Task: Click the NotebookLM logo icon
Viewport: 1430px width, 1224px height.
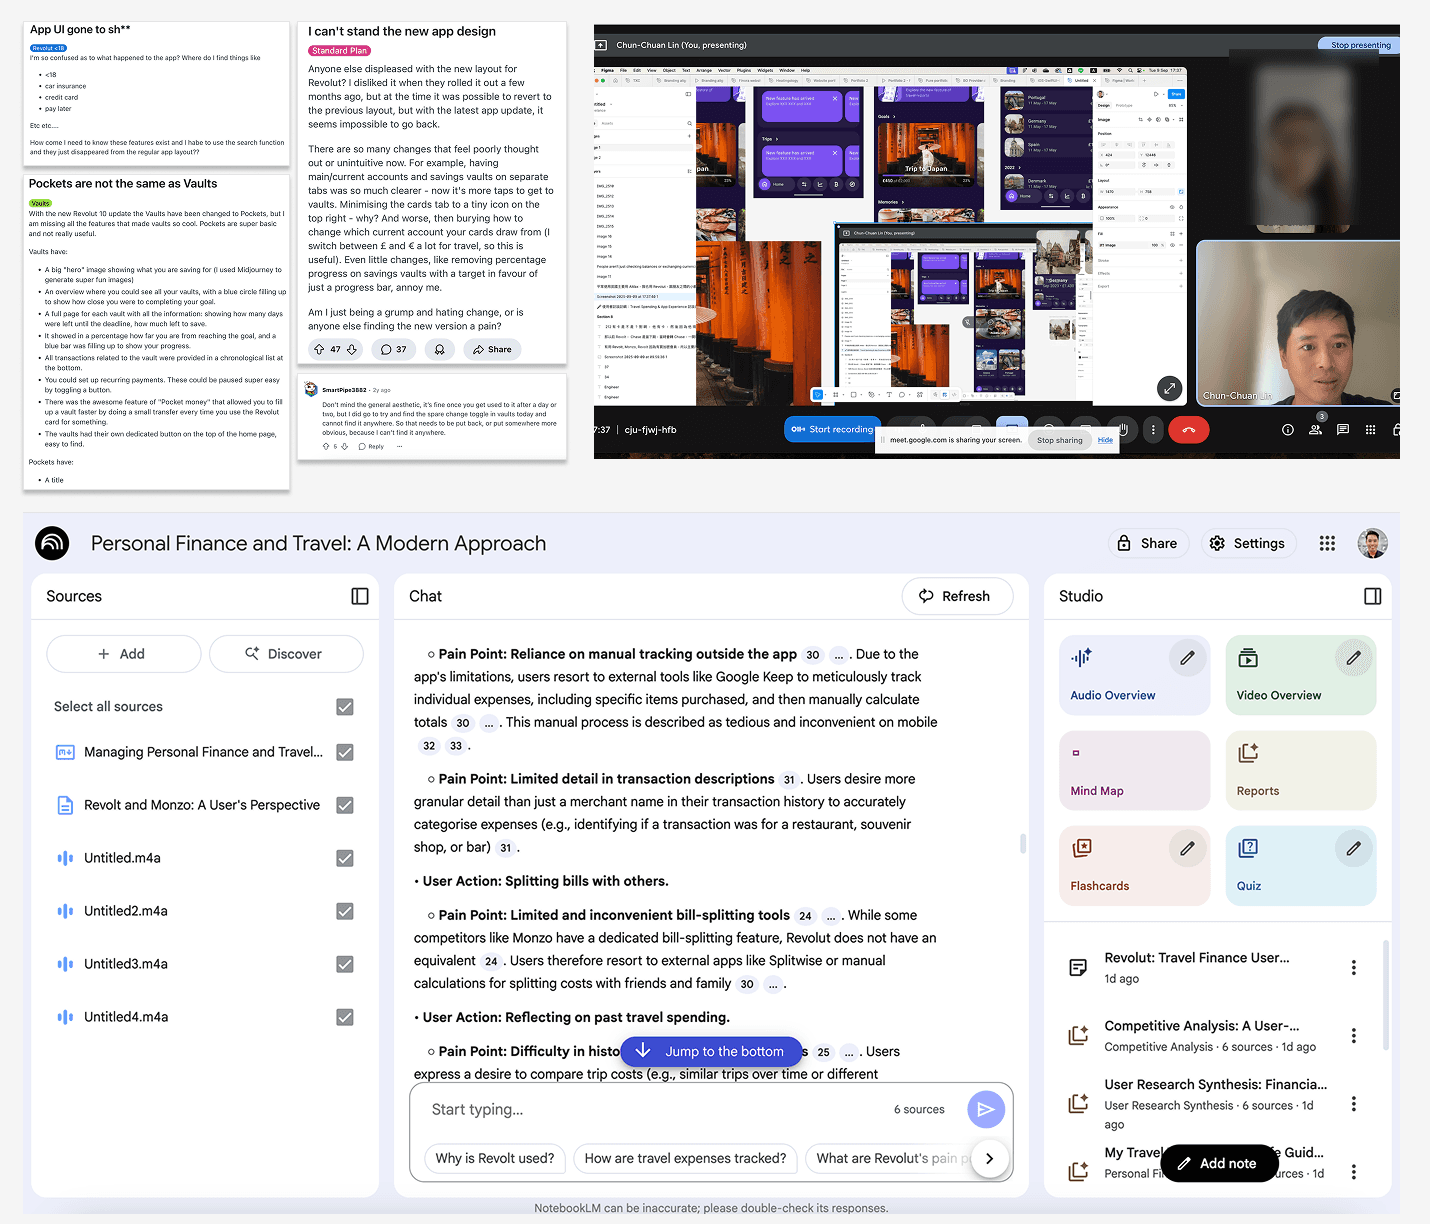Action: [52, 543]
